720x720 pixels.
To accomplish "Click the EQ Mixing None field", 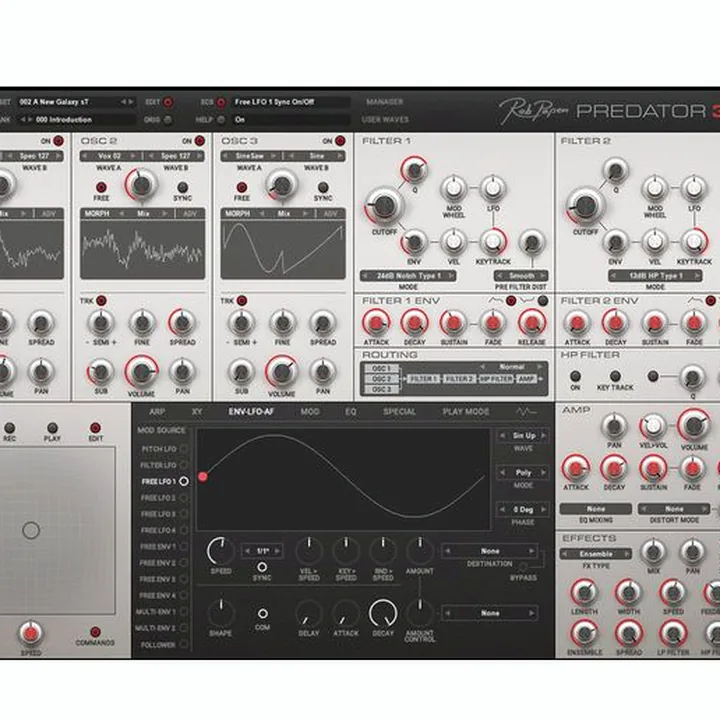I will 596,509.
